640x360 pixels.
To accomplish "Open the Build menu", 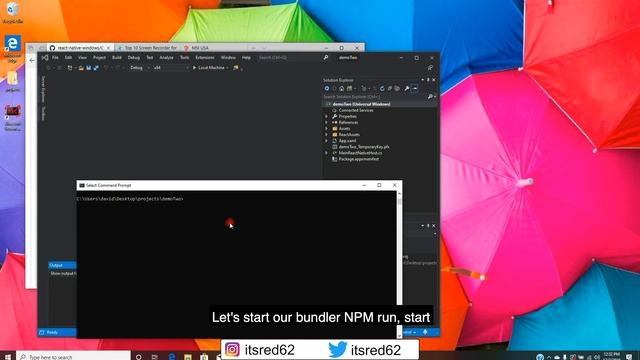I will [117, 58].
